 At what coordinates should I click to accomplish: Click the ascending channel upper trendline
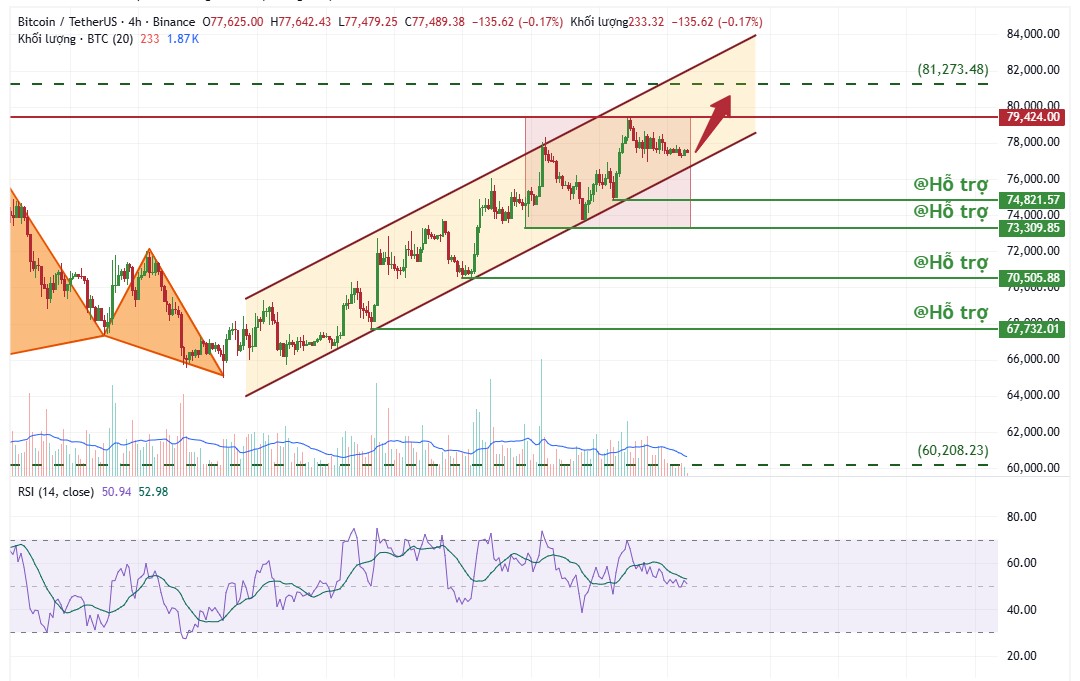[x=501, y=167]
